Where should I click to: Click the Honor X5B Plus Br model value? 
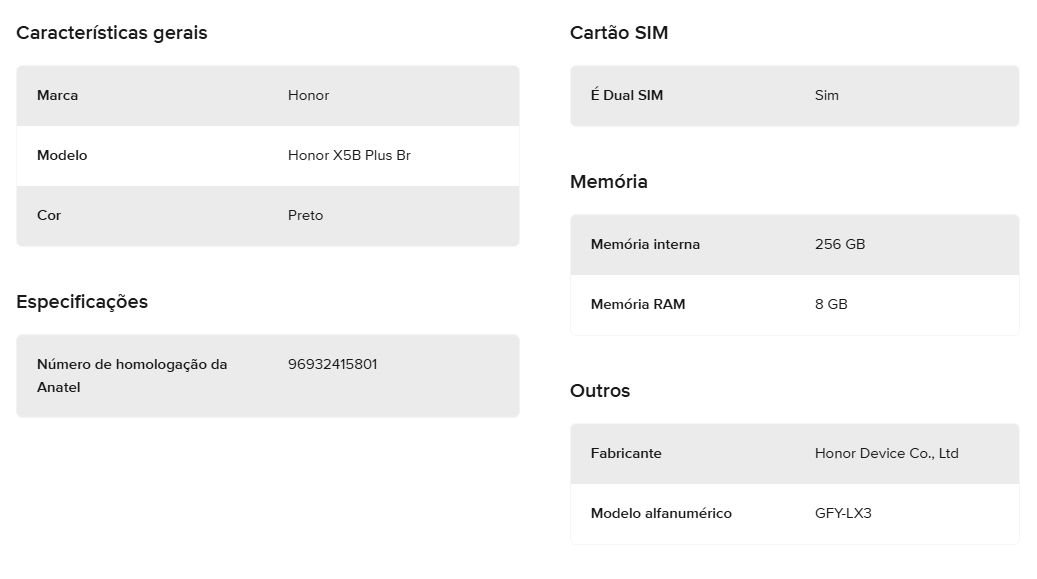point(349,156)
